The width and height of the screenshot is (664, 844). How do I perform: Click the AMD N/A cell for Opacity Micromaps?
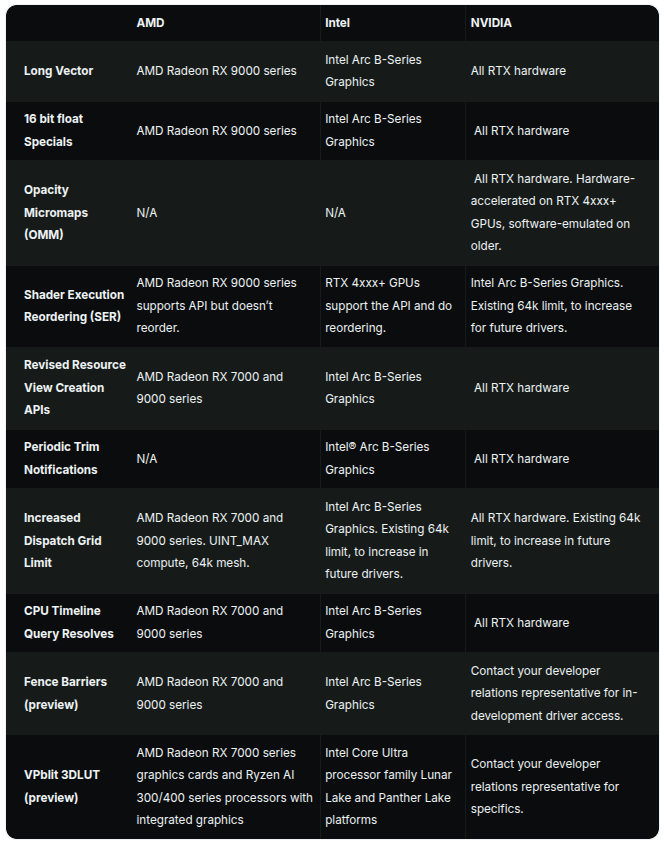147,213
